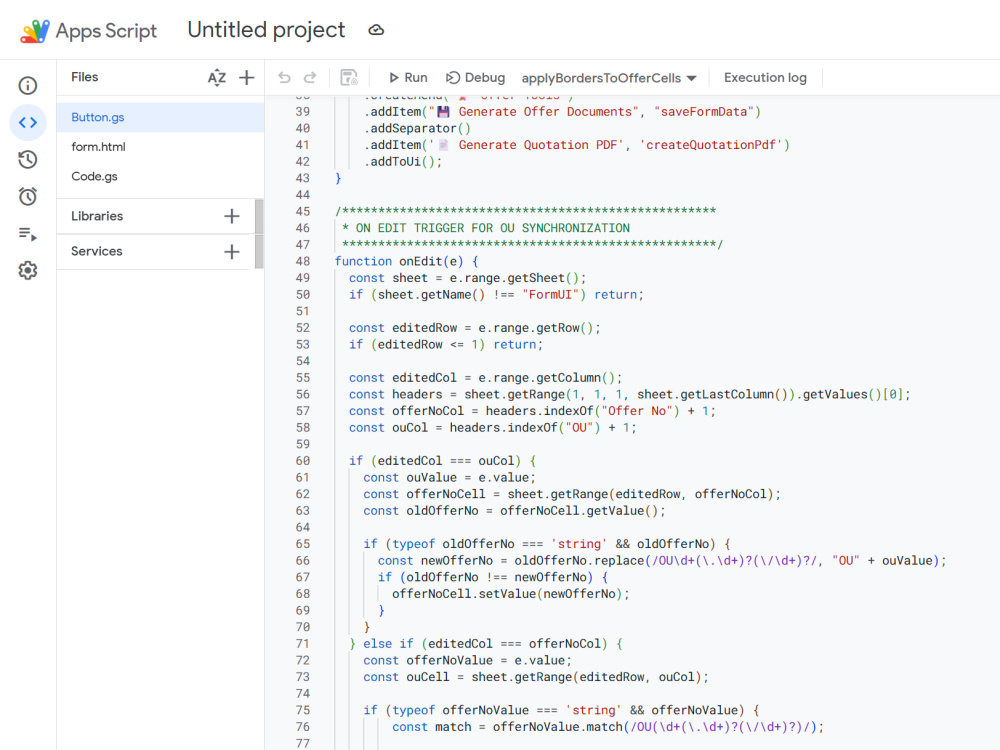Open Project History clock icon
Viewport: 1000px width, 750px height.
point(27,159)
